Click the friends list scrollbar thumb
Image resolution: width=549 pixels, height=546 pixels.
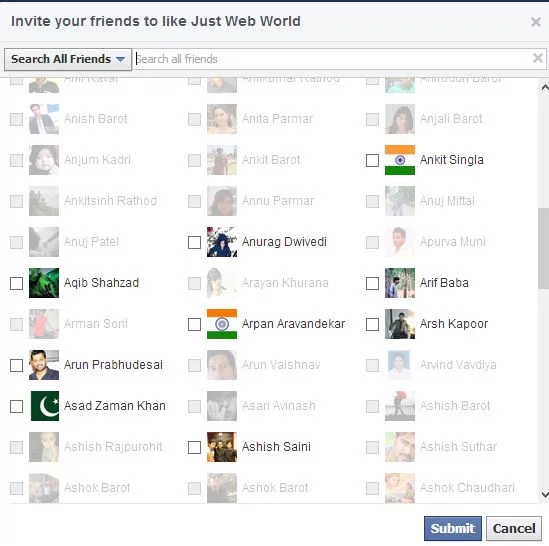click(x=544, y=248)
